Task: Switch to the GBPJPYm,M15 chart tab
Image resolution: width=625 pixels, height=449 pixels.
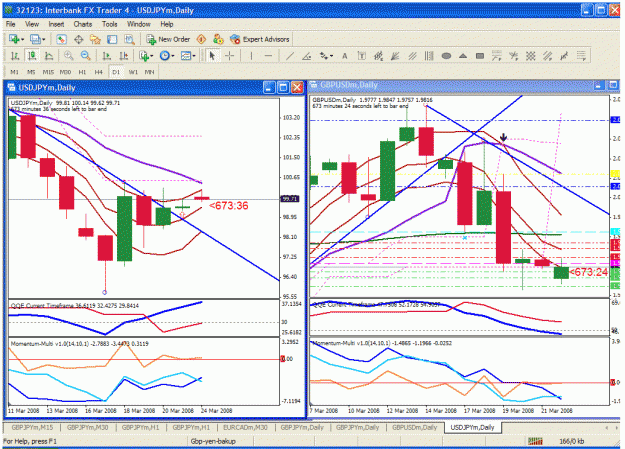Action: click(x=32, y=427)
